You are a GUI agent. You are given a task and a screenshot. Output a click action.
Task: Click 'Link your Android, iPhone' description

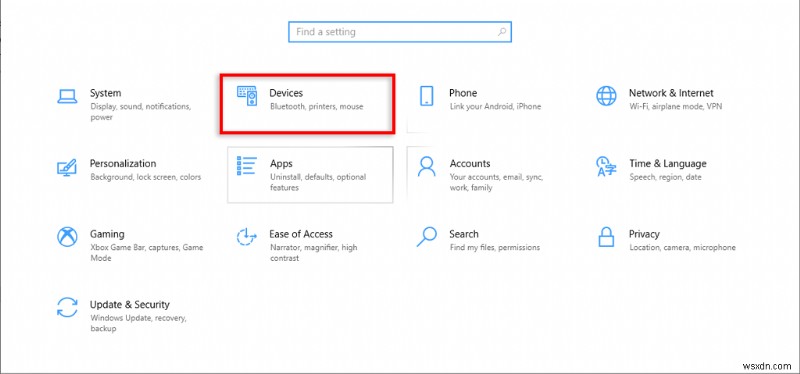[495, 107]
